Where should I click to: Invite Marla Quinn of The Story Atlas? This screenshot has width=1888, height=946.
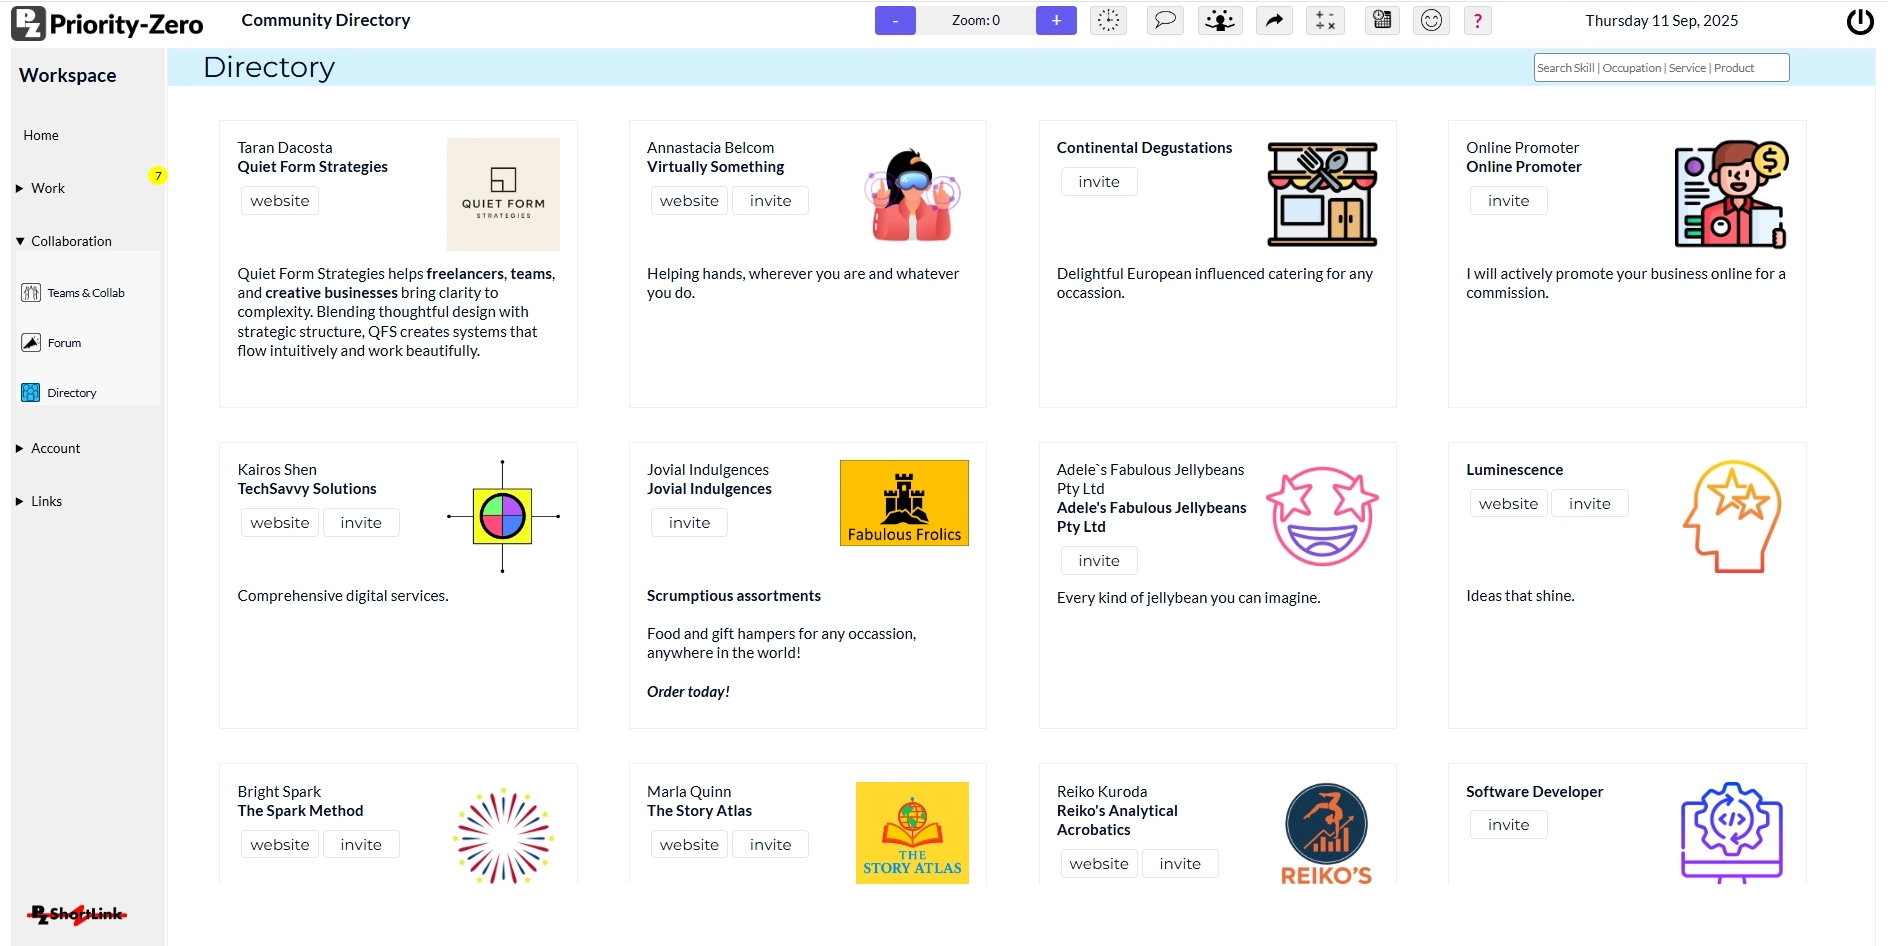coord(770,845)
